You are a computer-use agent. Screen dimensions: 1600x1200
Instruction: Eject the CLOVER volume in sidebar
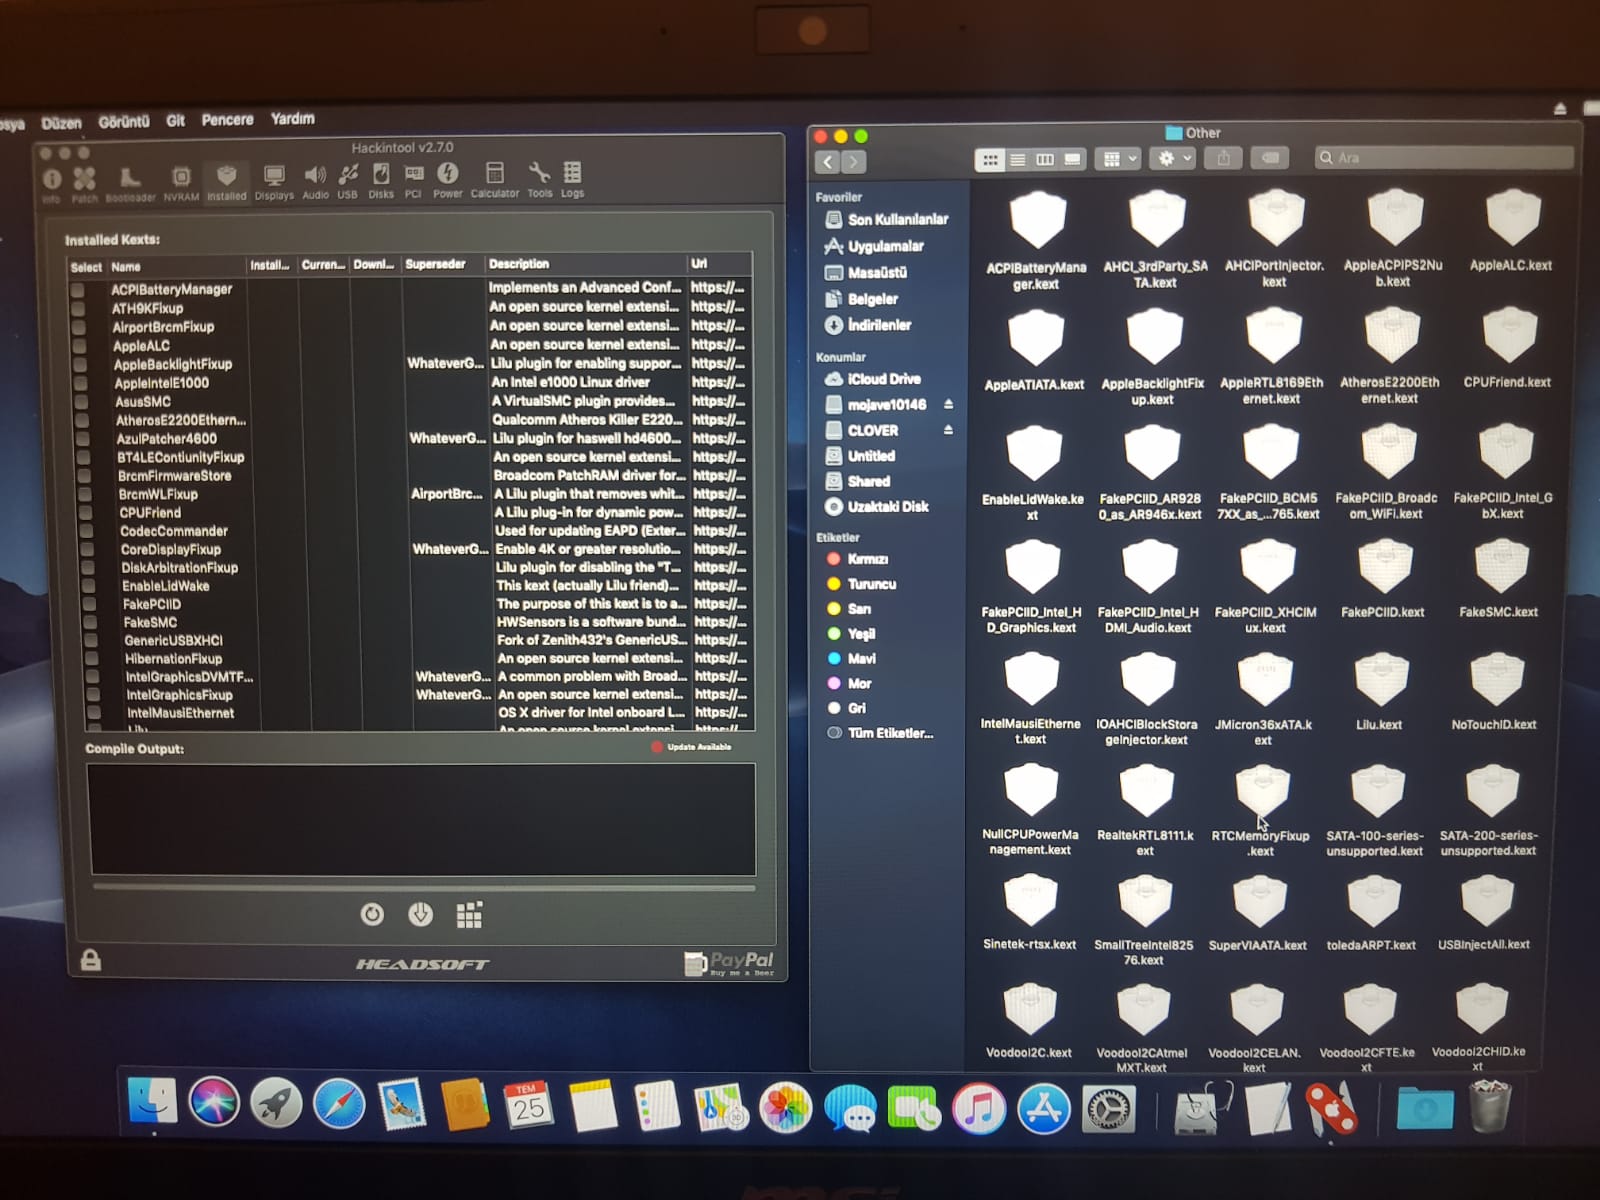coord(948,430)
